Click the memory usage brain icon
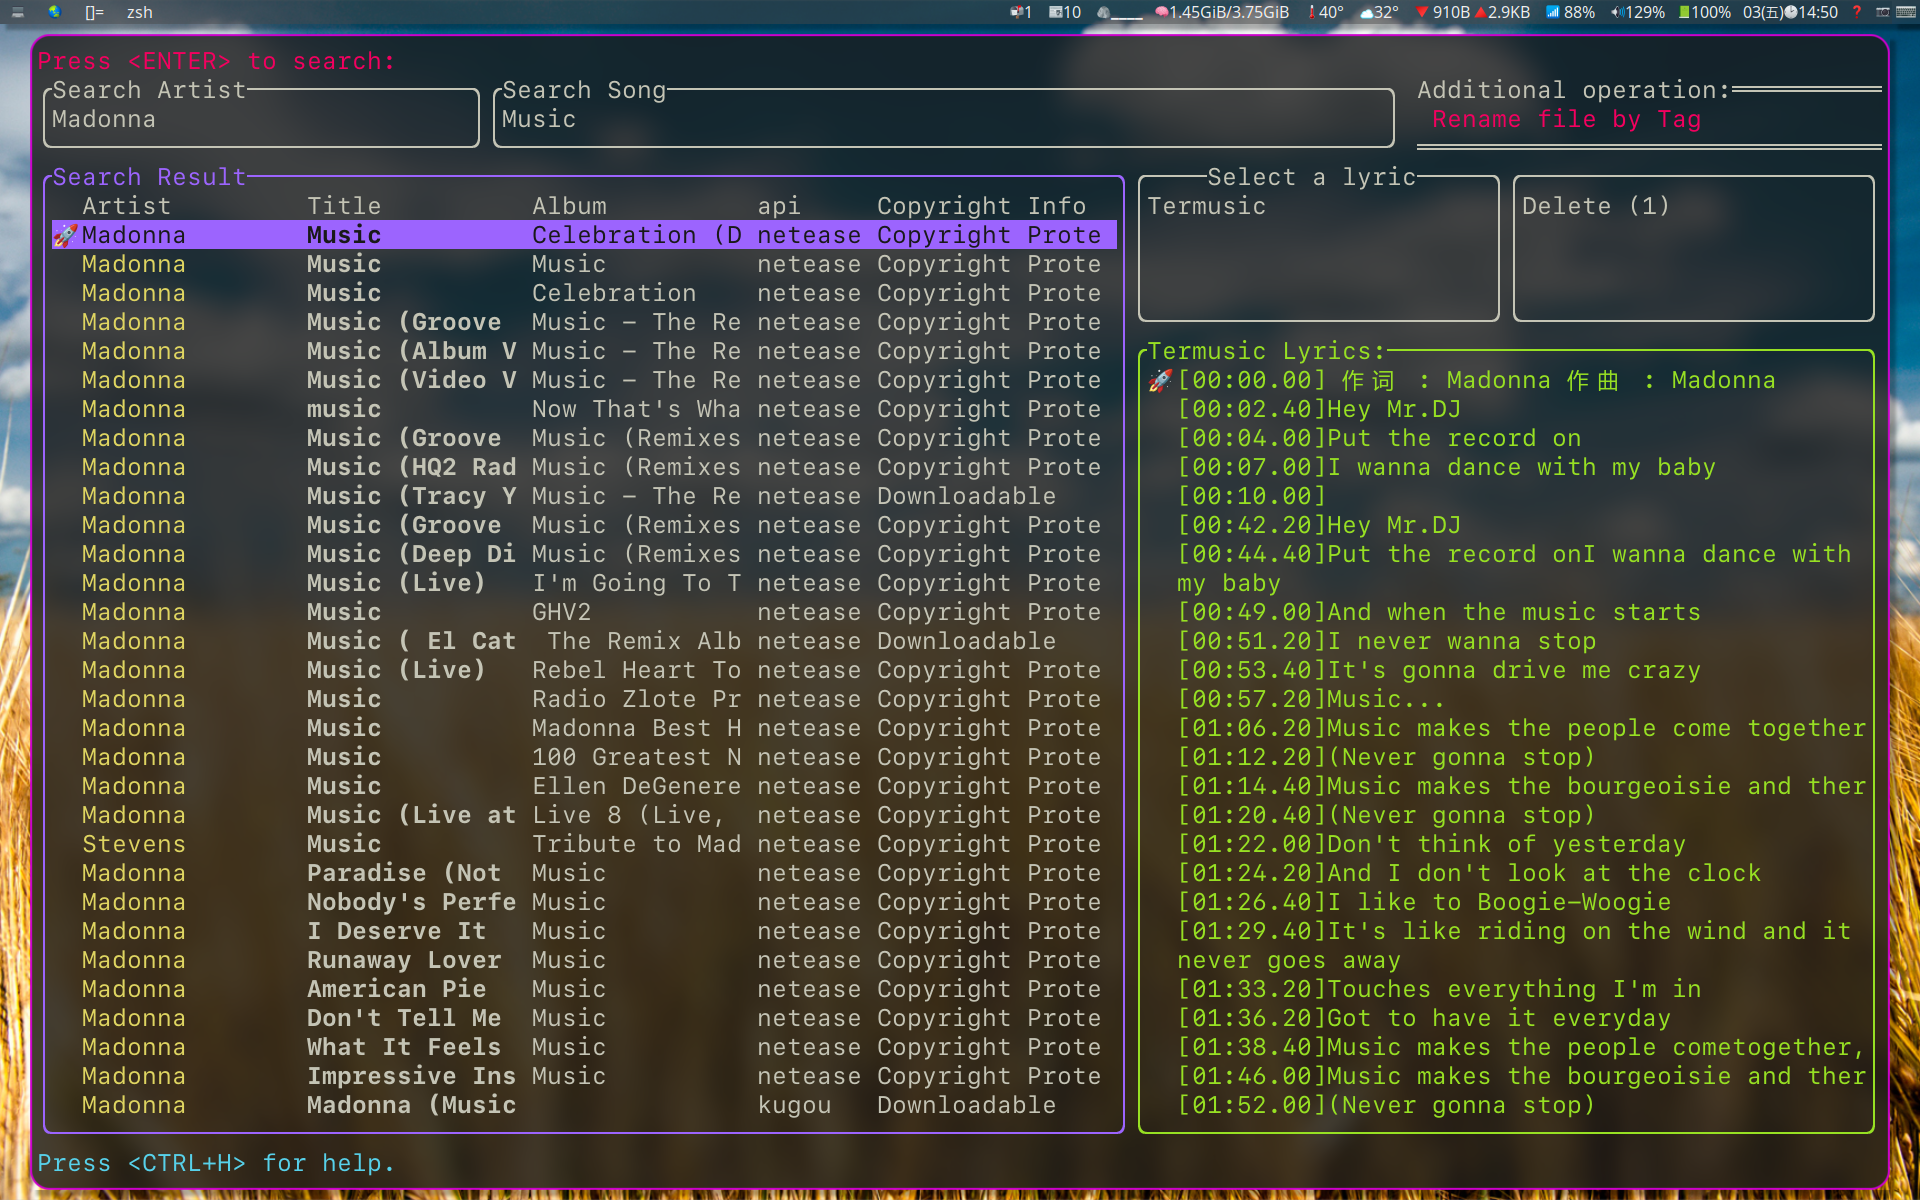Image resolution: width=1920 pixels, height=1200 pixels. pos(1162,12)
